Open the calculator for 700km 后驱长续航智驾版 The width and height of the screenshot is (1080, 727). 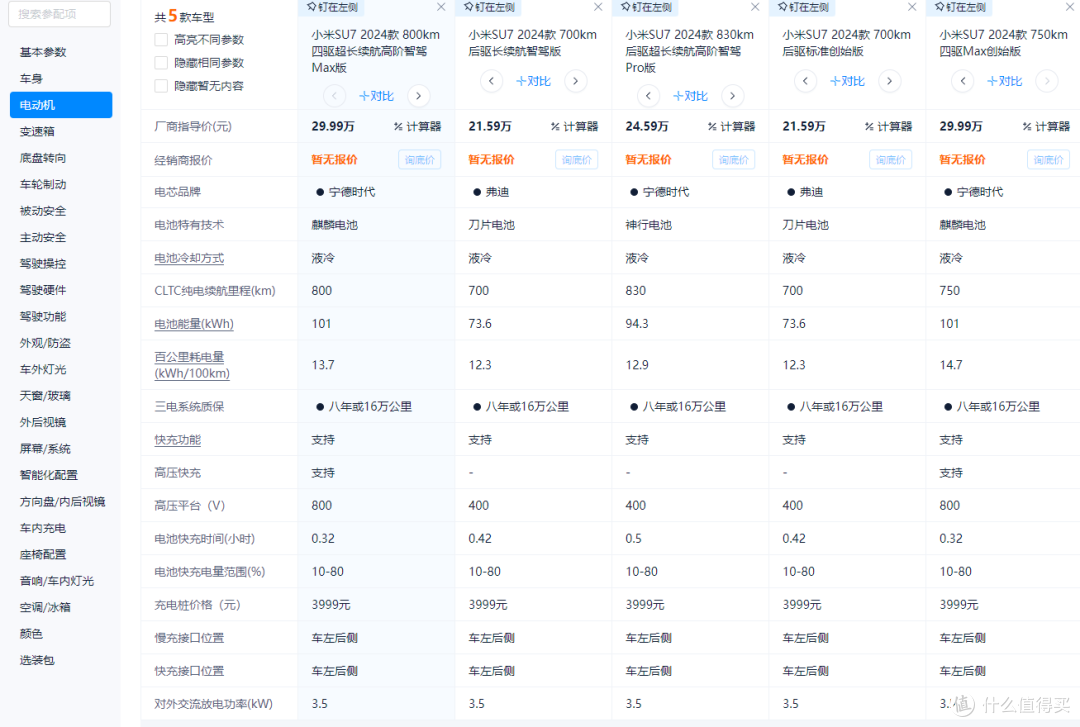coord(574,126)
